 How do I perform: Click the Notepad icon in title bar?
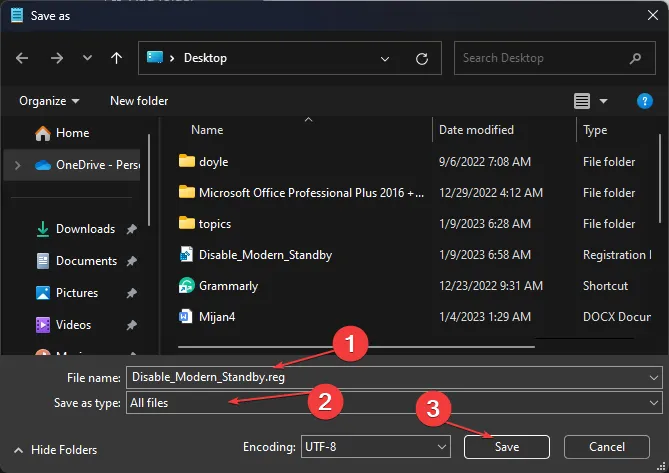tap(17, 15)
